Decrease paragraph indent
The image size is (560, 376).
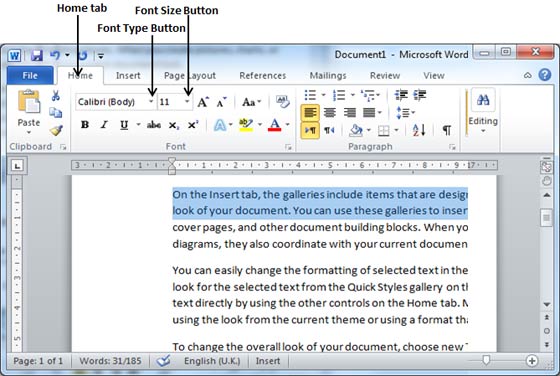401,95
